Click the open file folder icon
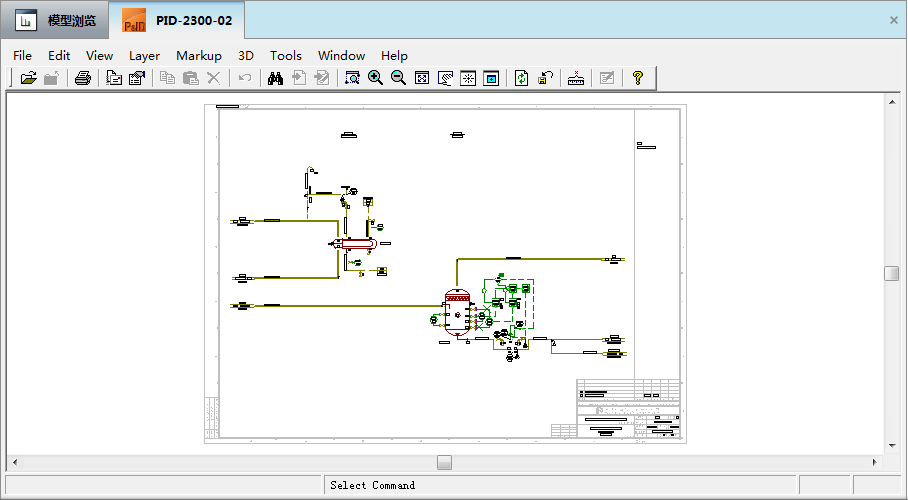Viewport: 908px width, 500px height. 28,78
